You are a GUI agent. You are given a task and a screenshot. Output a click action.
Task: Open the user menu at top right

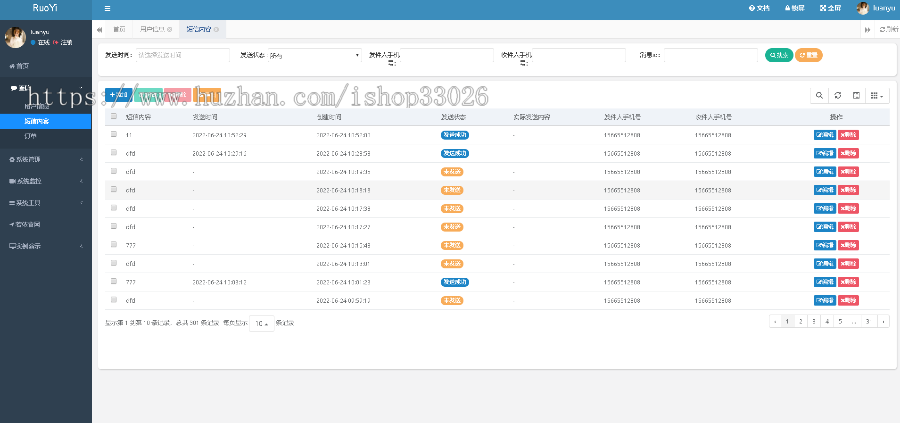[875, 8]
